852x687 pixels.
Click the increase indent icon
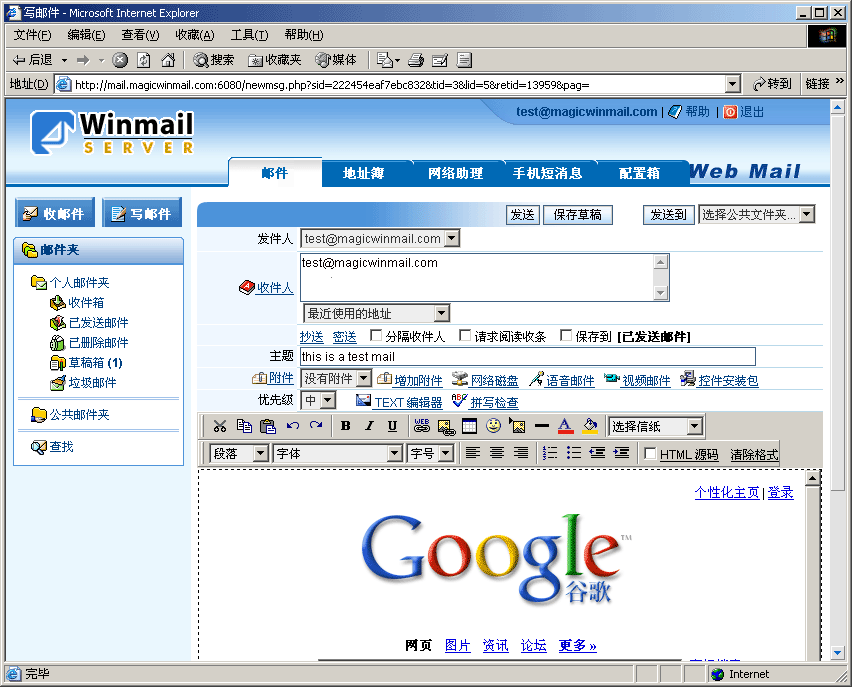click(622, 453)
